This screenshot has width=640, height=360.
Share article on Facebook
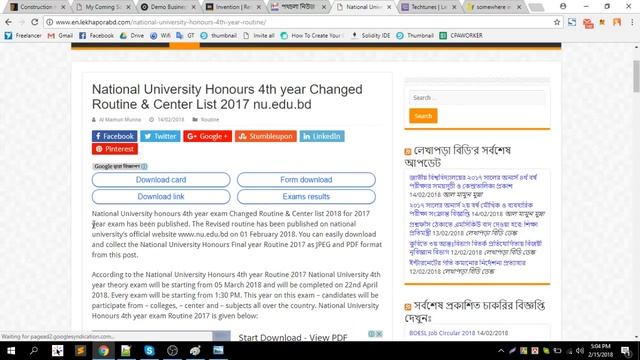click(x=114, y=136)
